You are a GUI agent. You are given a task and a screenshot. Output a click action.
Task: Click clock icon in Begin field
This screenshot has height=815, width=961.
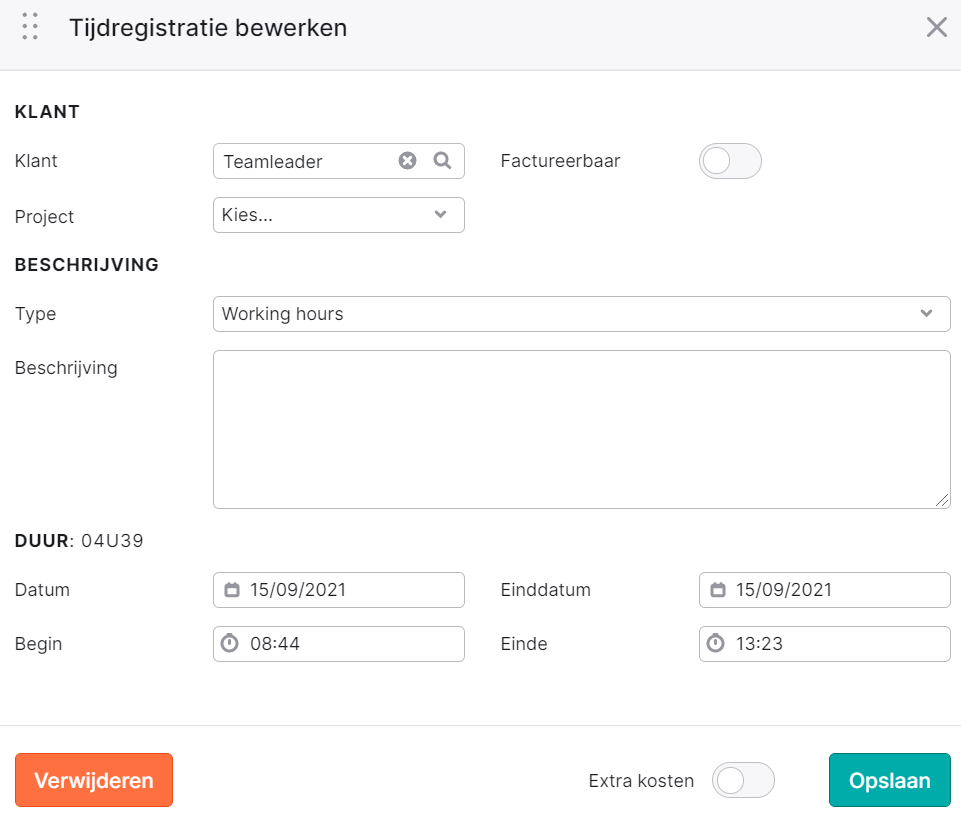click(x=230, y=643)
